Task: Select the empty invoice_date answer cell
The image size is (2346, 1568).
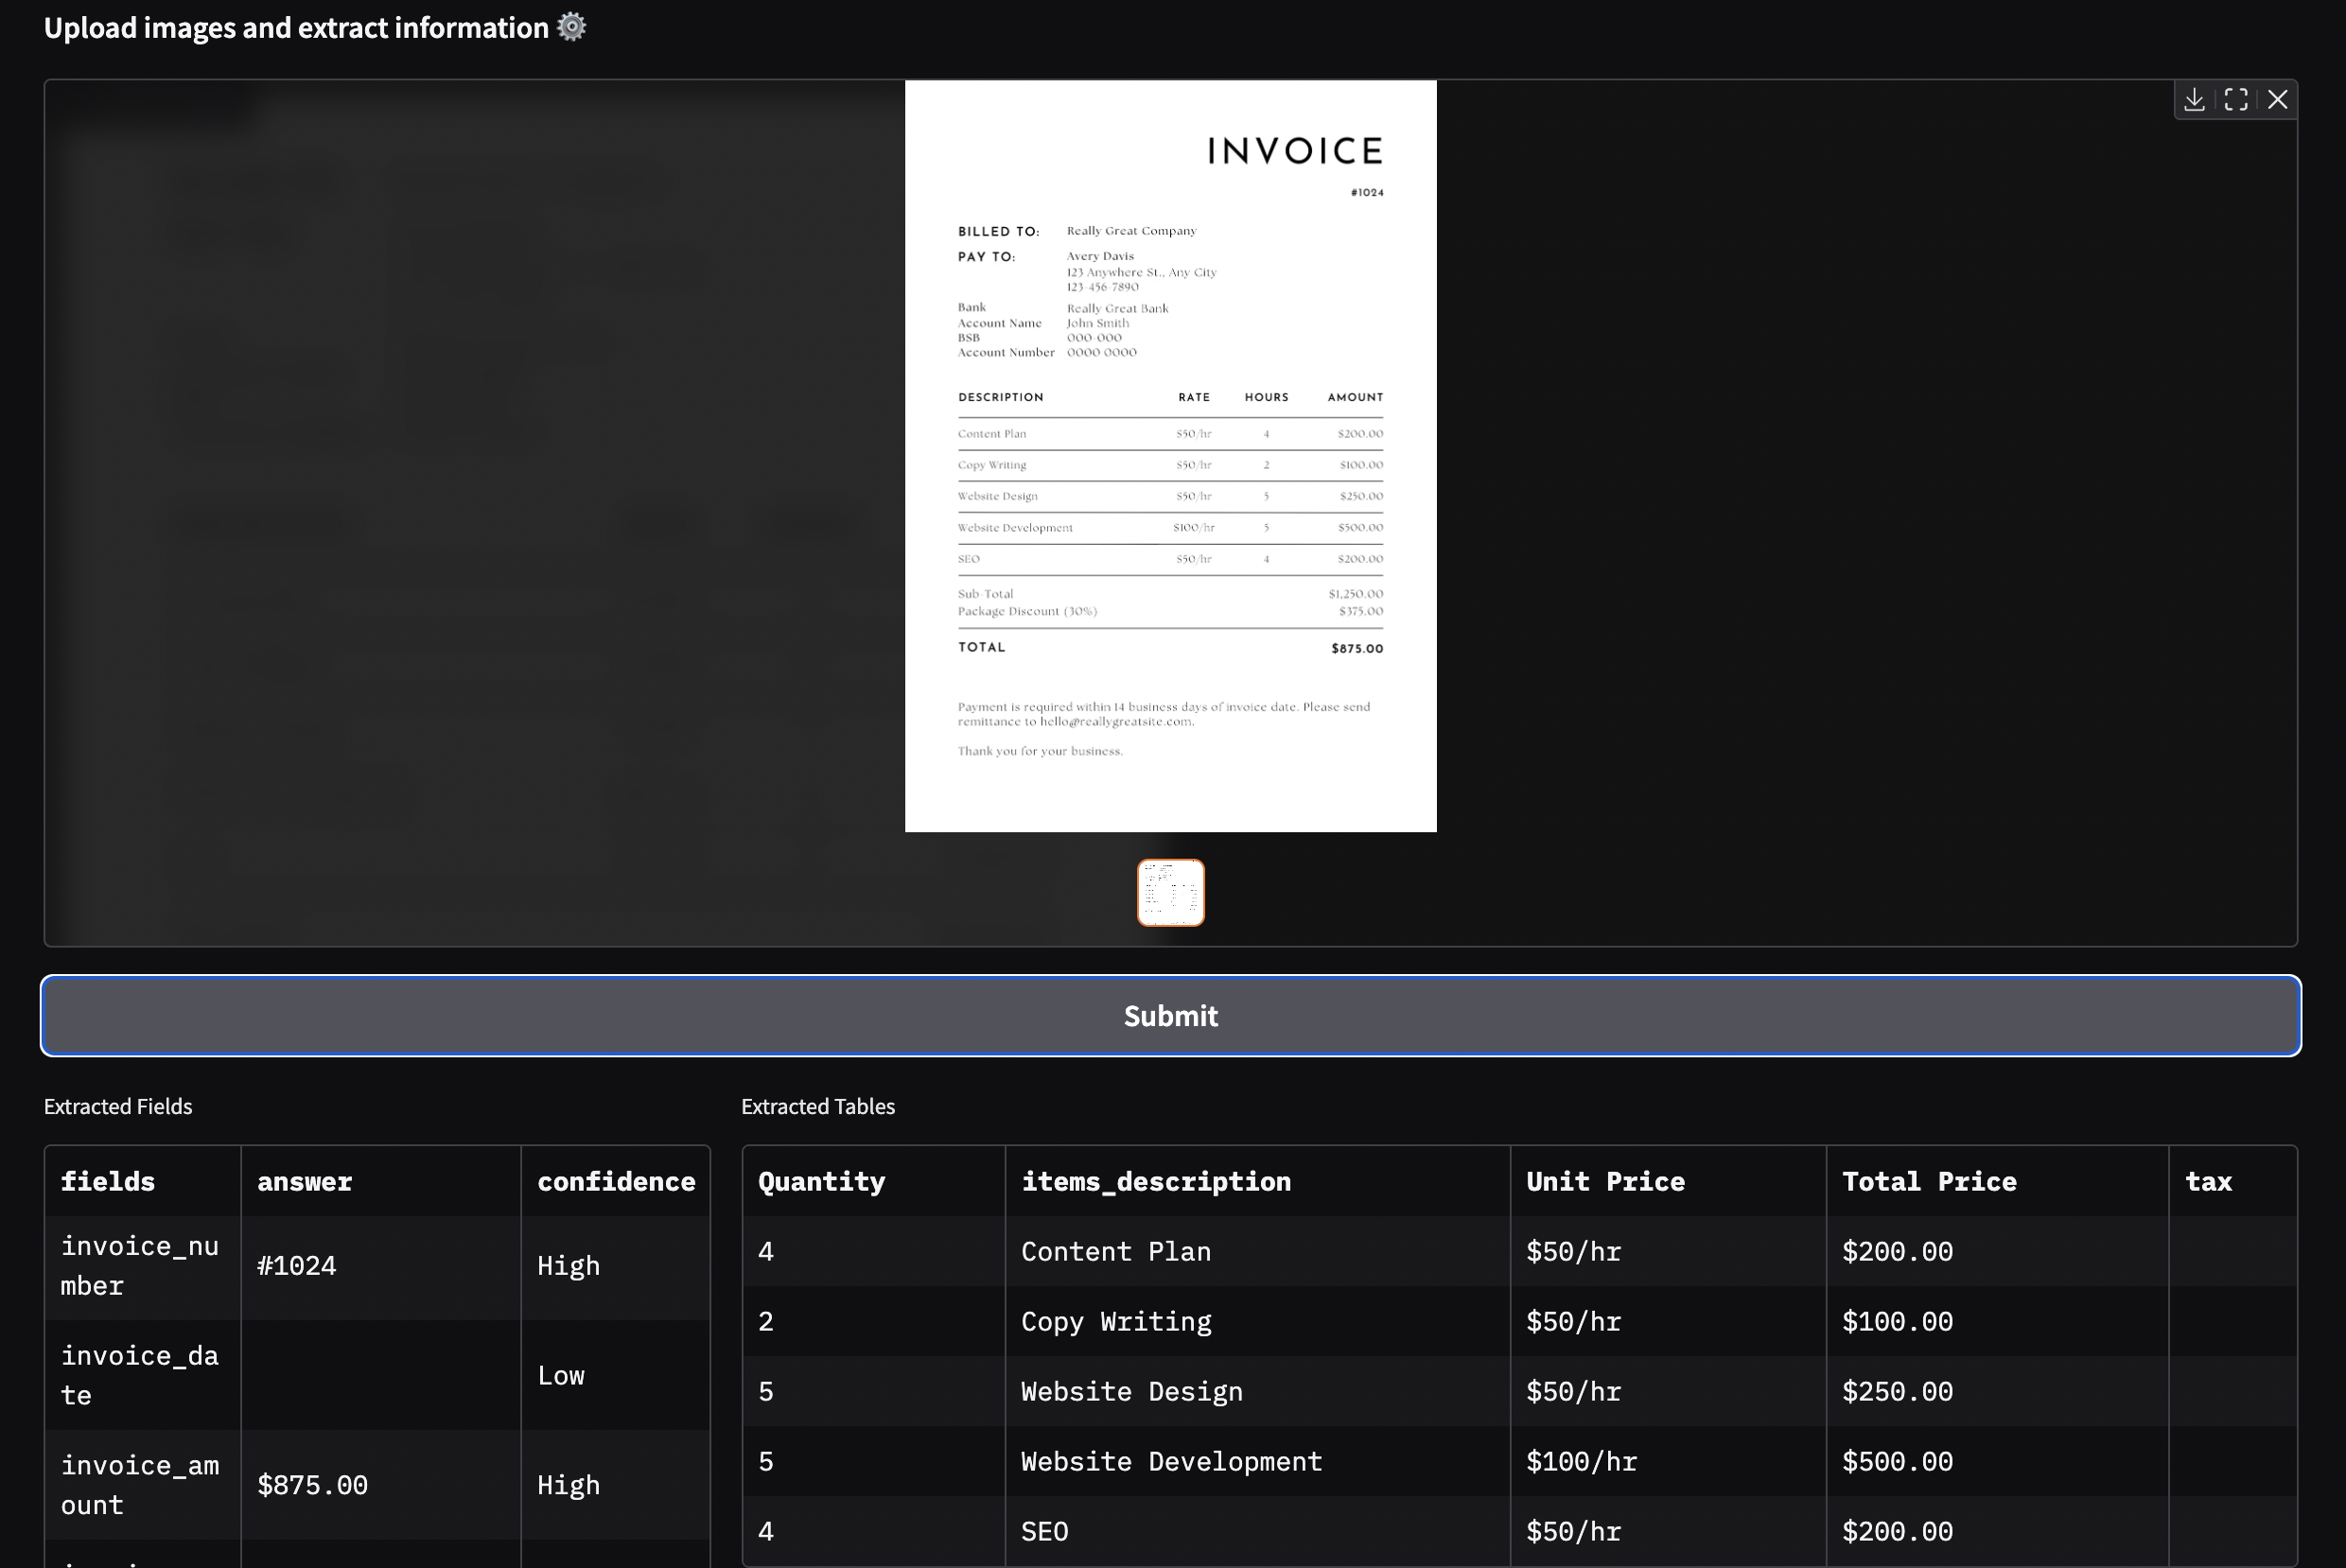Action: (378, 1375)
